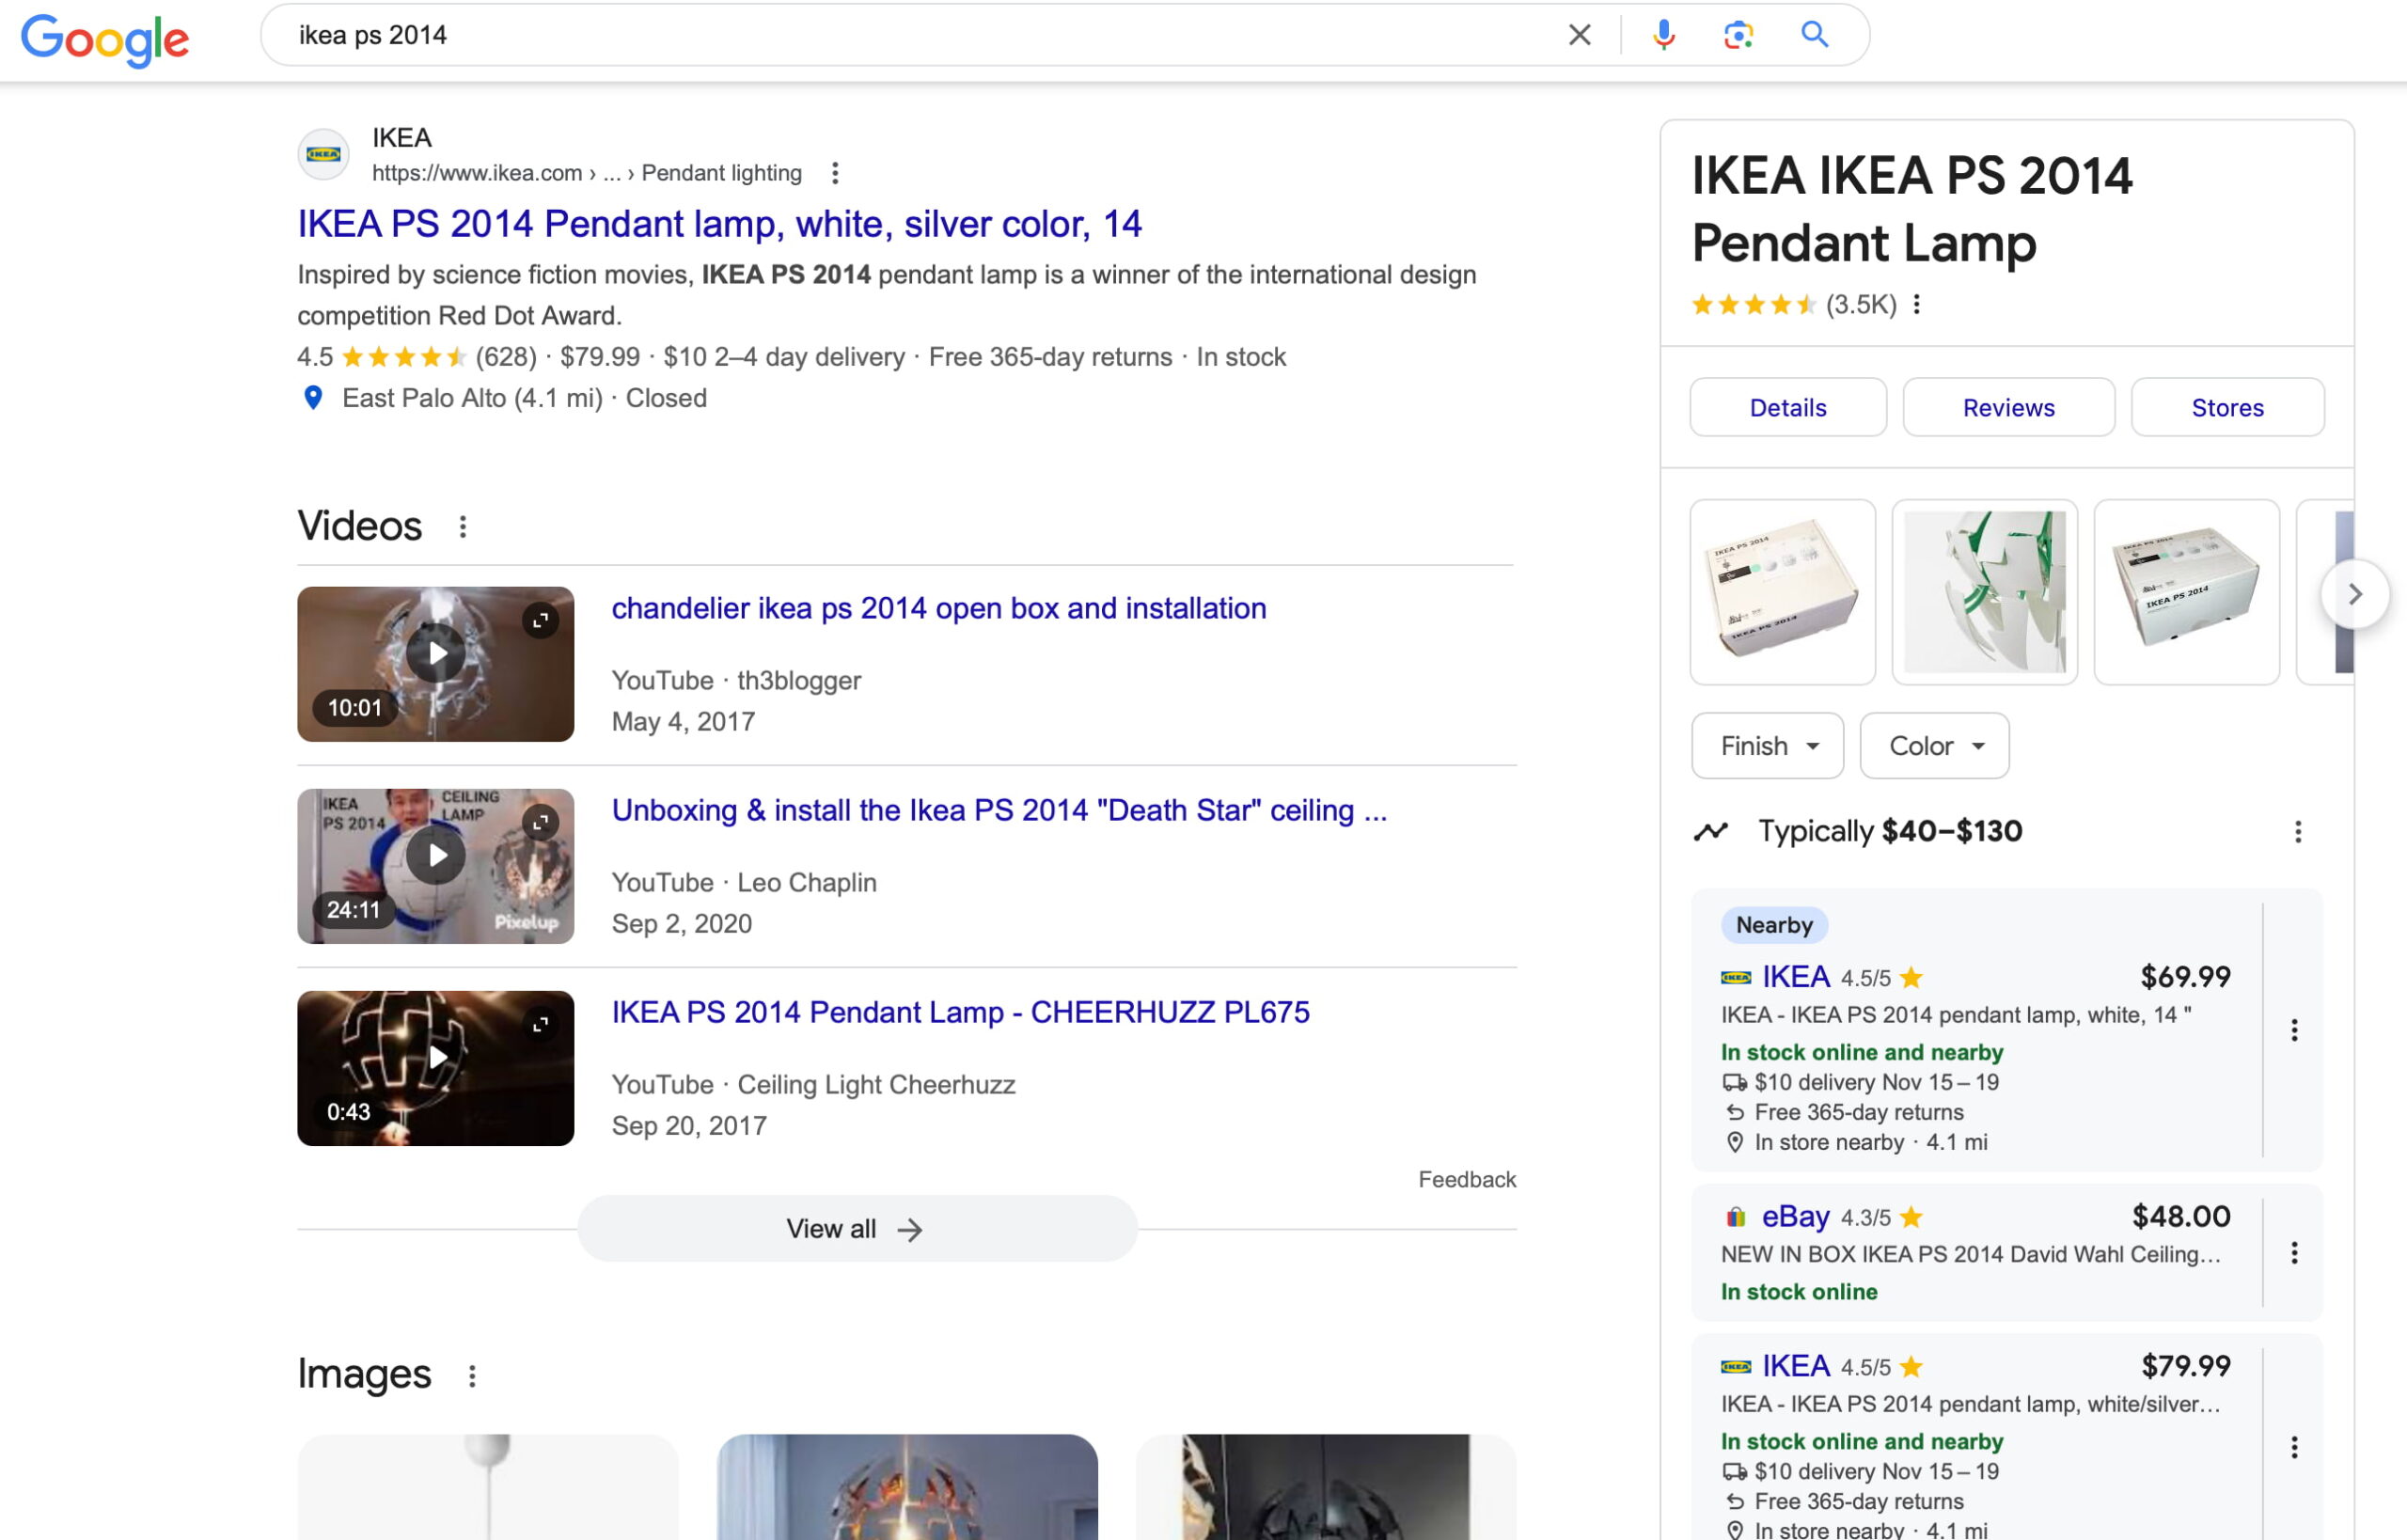Switch to the Stores tab
The image size is (2407, 1540).
point(2227,408)
